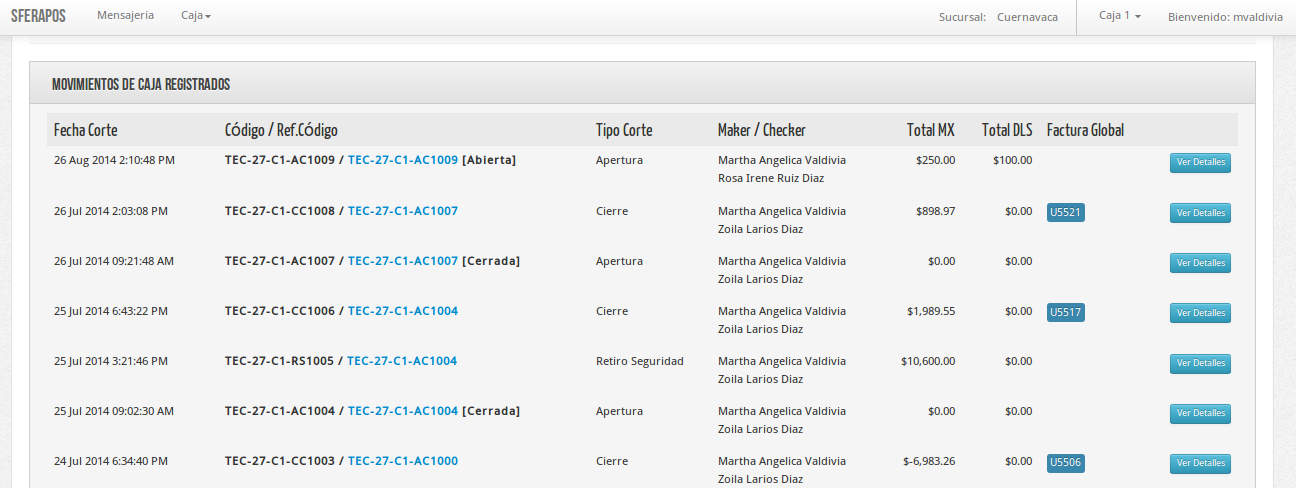Open global invoice badge U5506
1296x488 pixels.
pyautogui.click(x=1065, y=462)
